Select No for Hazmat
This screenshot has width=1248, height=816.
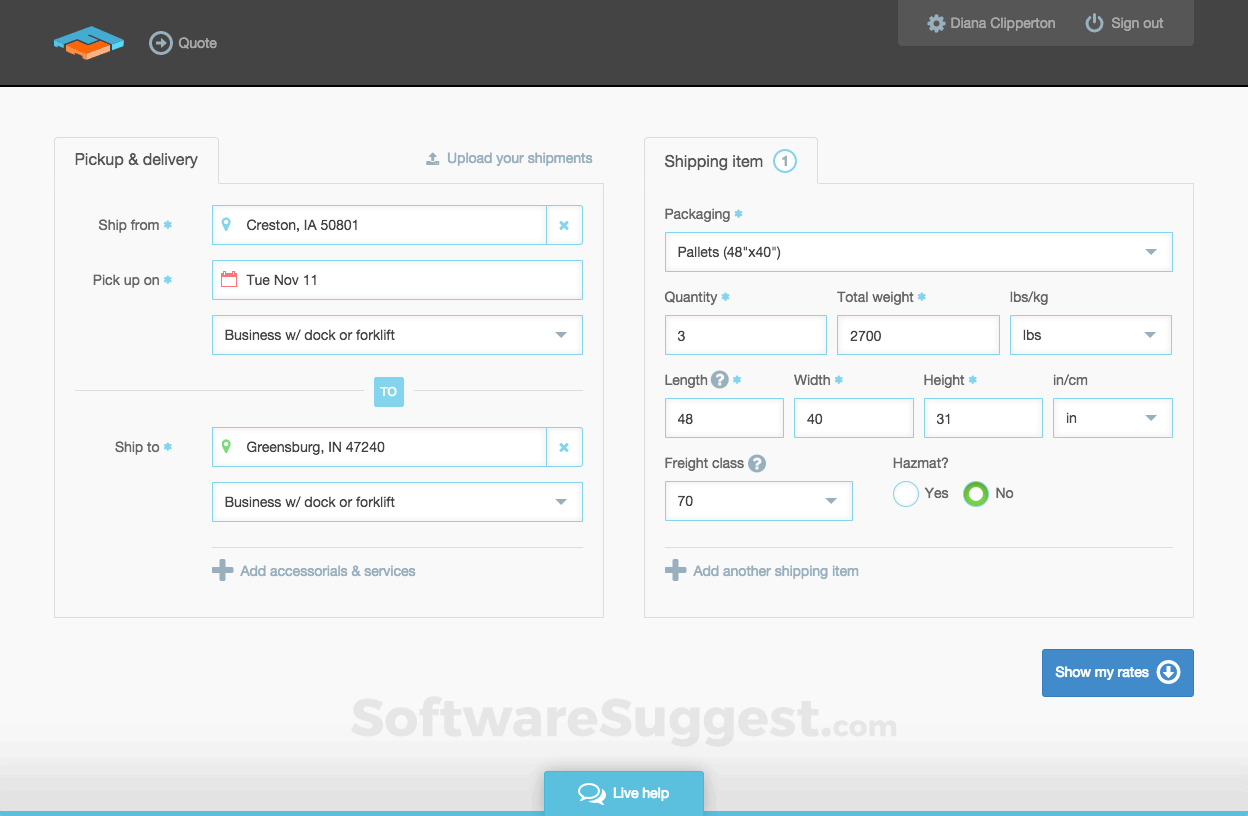click(x=974, y=493)
